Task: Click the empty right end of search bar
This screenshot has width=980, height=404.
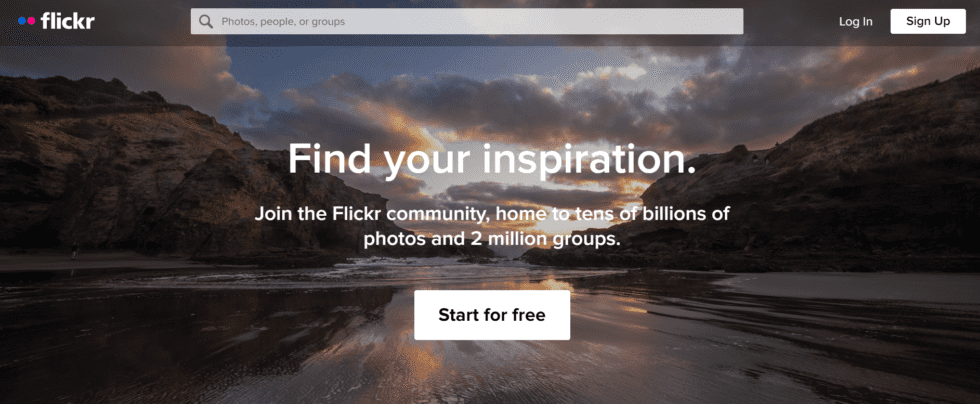Action: point(688,21)
